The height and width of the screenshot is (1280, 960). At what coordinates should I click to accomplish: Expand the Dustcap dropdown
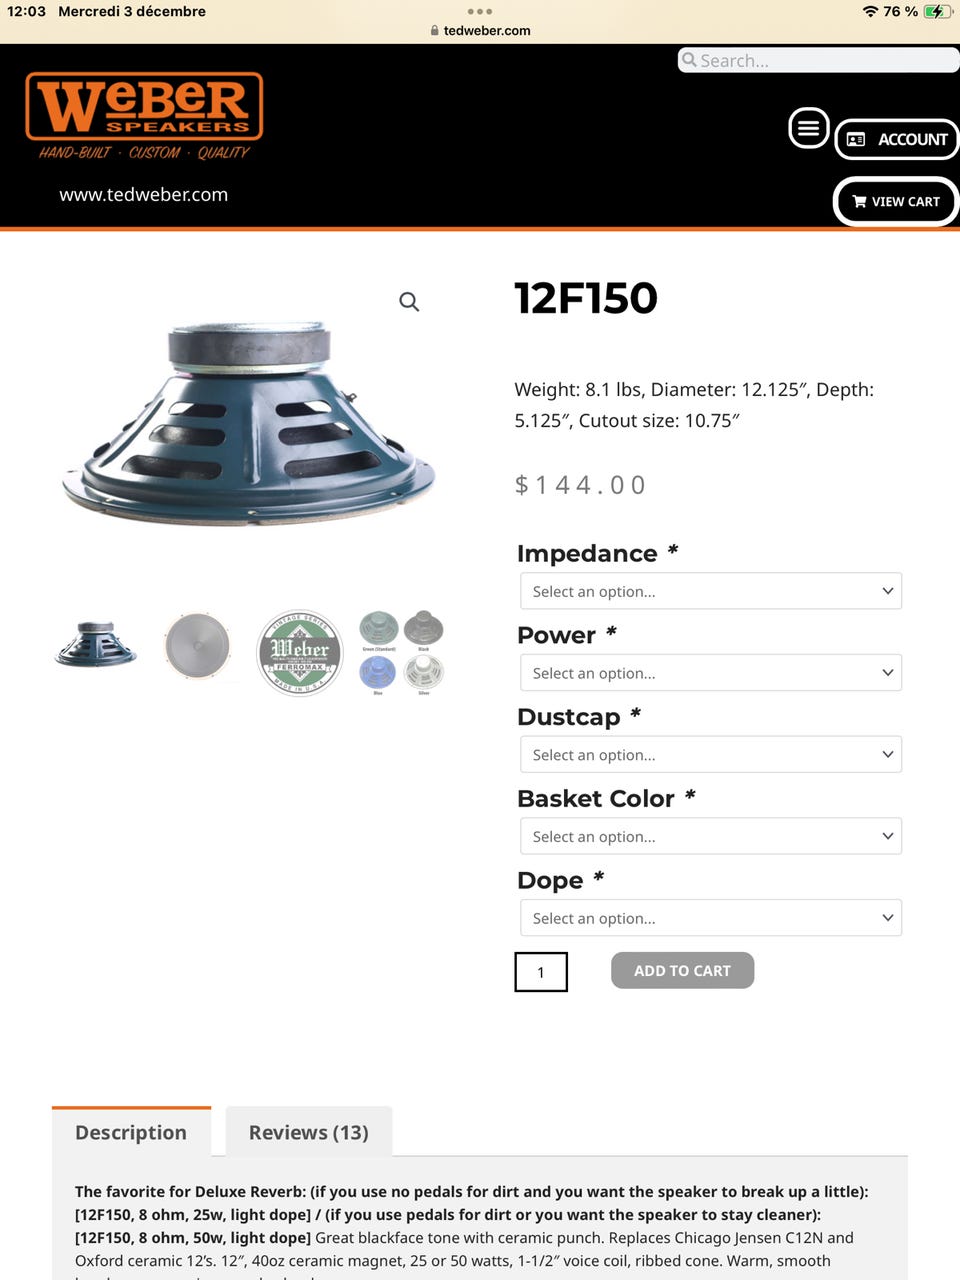click(711, 755)
